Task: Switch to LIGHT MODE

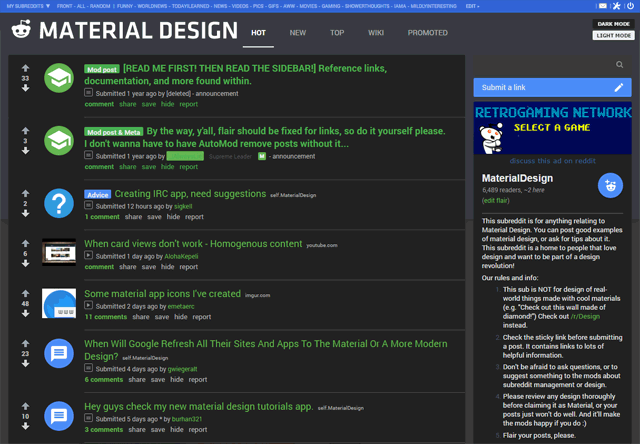Action: point(613,36)
